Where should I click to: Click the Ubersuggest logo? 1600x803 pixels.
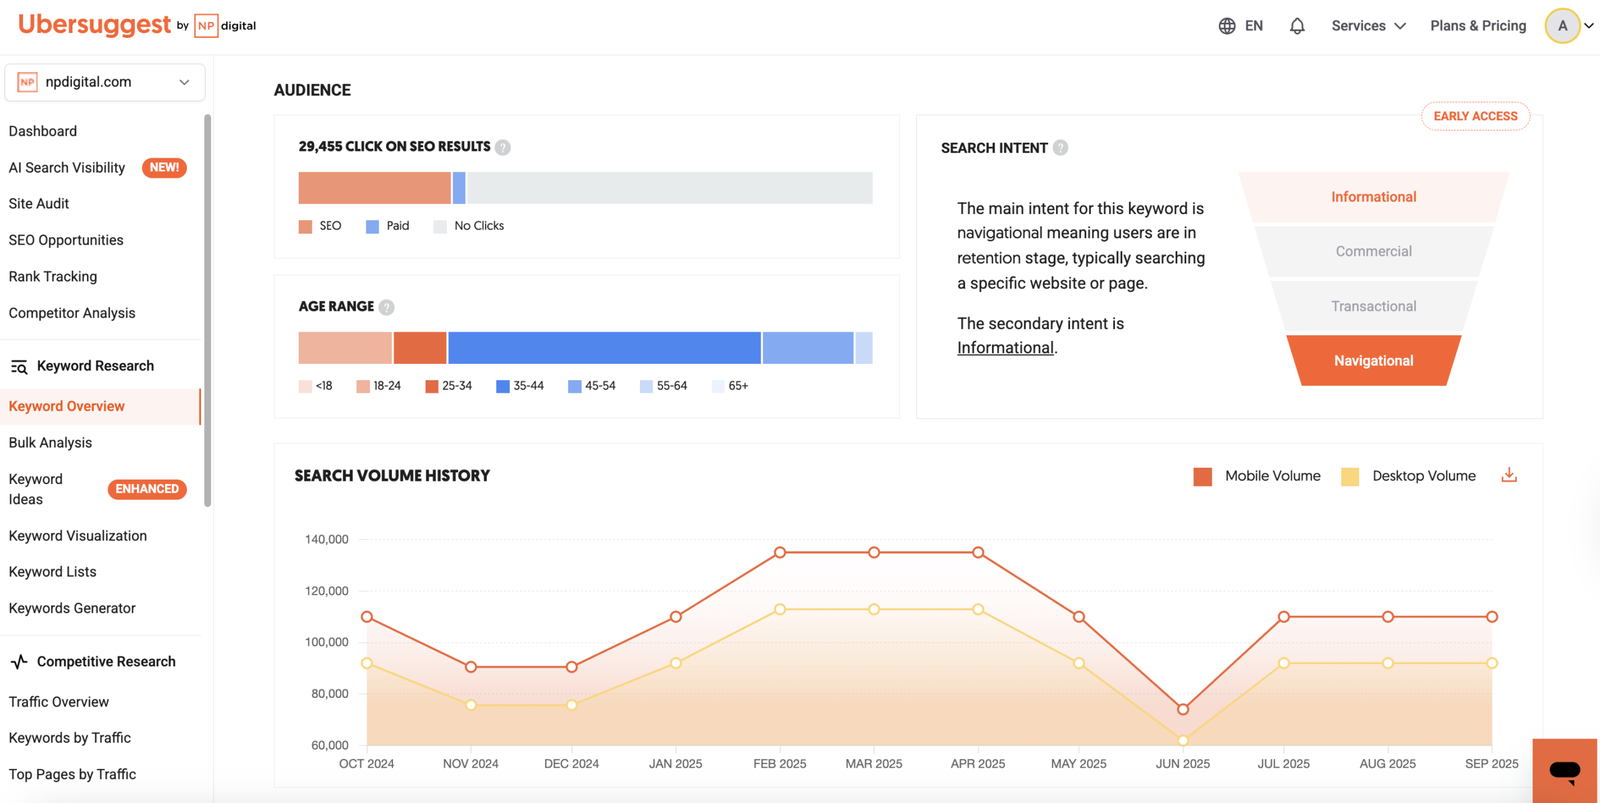coord(95,25)
